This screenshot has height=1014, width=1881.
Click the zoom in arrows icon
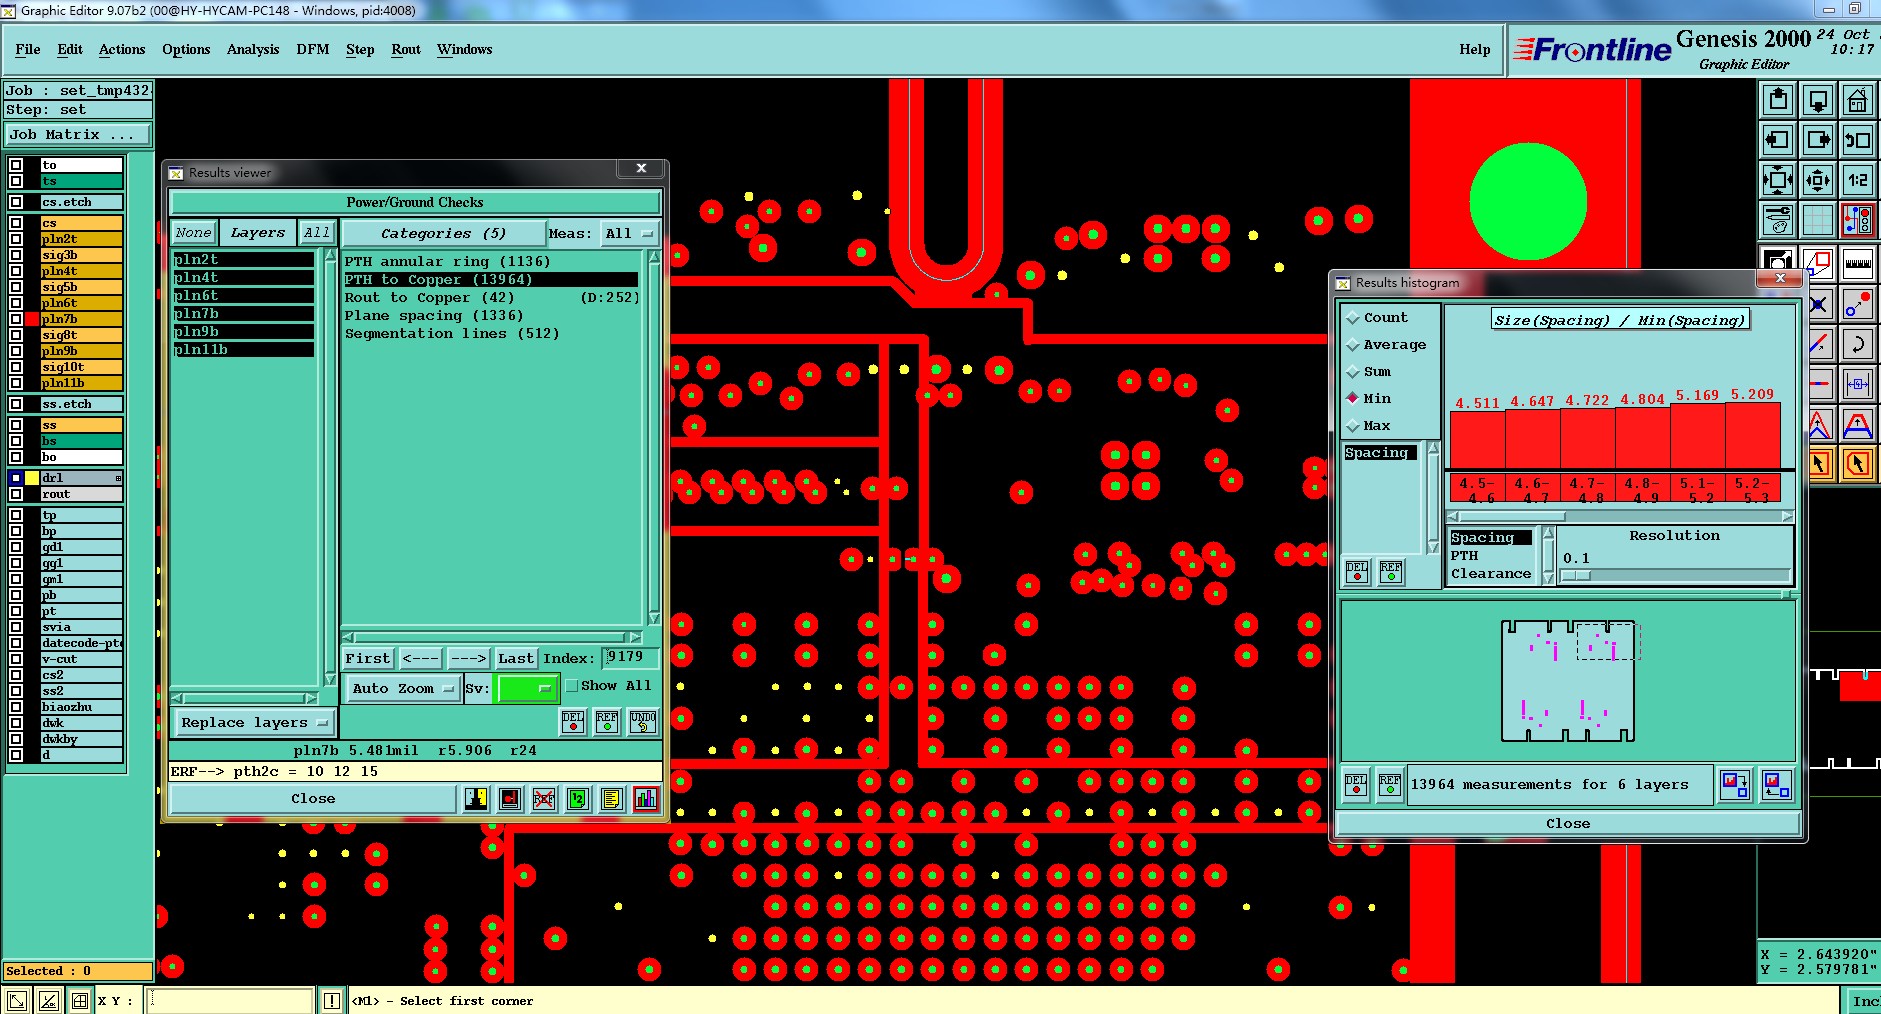pyautogui.click(x=1778, y=180)
